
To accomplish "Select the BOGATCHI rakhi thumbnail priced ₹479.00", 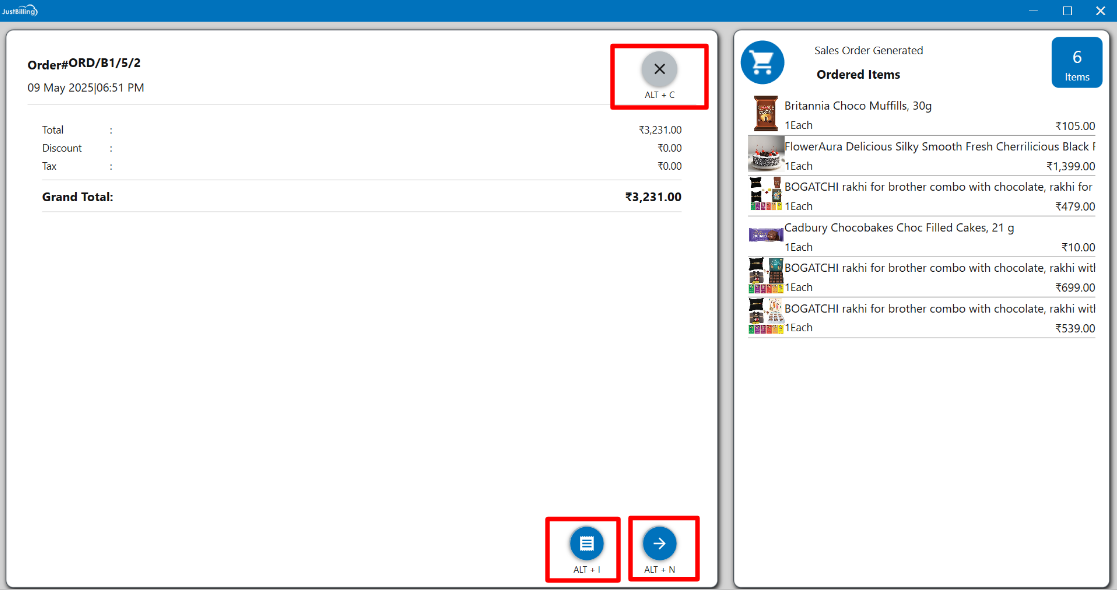I will [766, 195].
